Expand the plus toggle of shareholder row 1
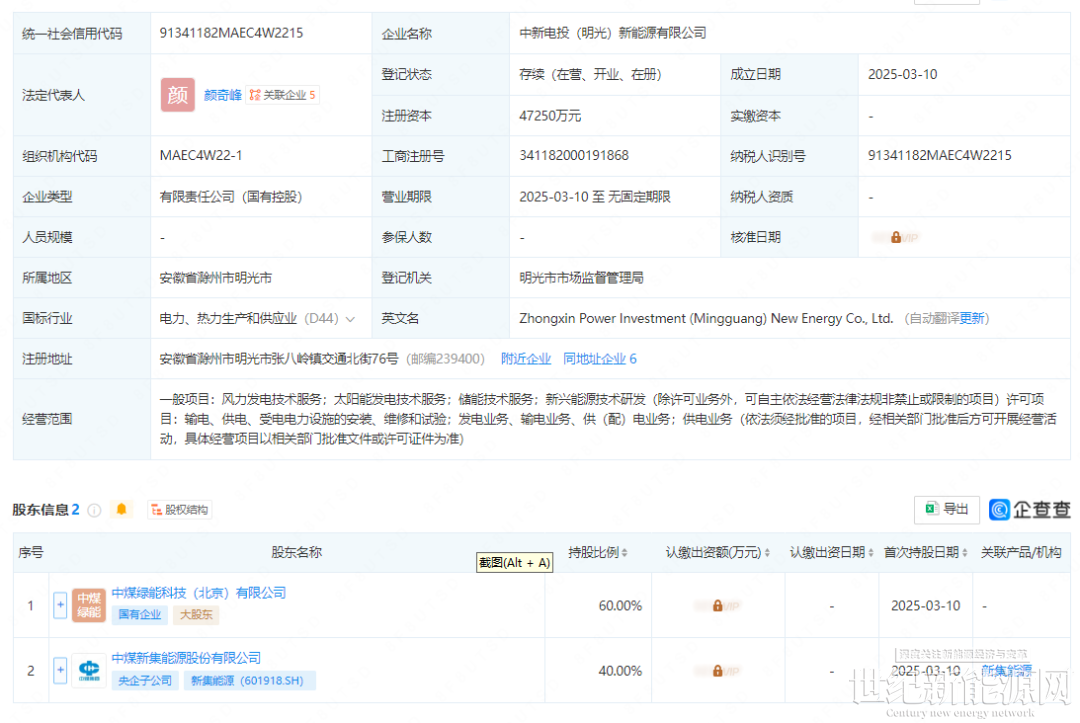Screen dimensions: 1080x723 pos(60,605)
